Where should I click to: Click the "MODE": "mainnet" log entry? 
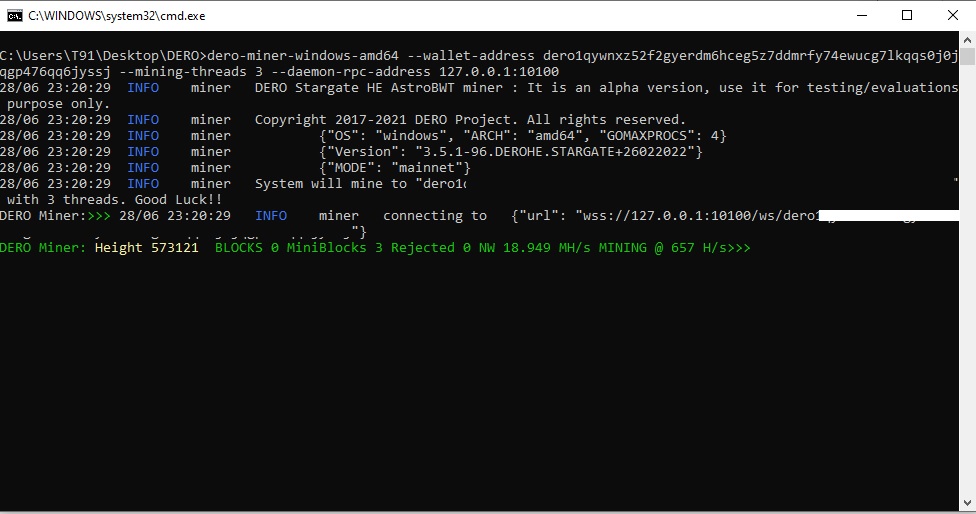pos(395,168)
